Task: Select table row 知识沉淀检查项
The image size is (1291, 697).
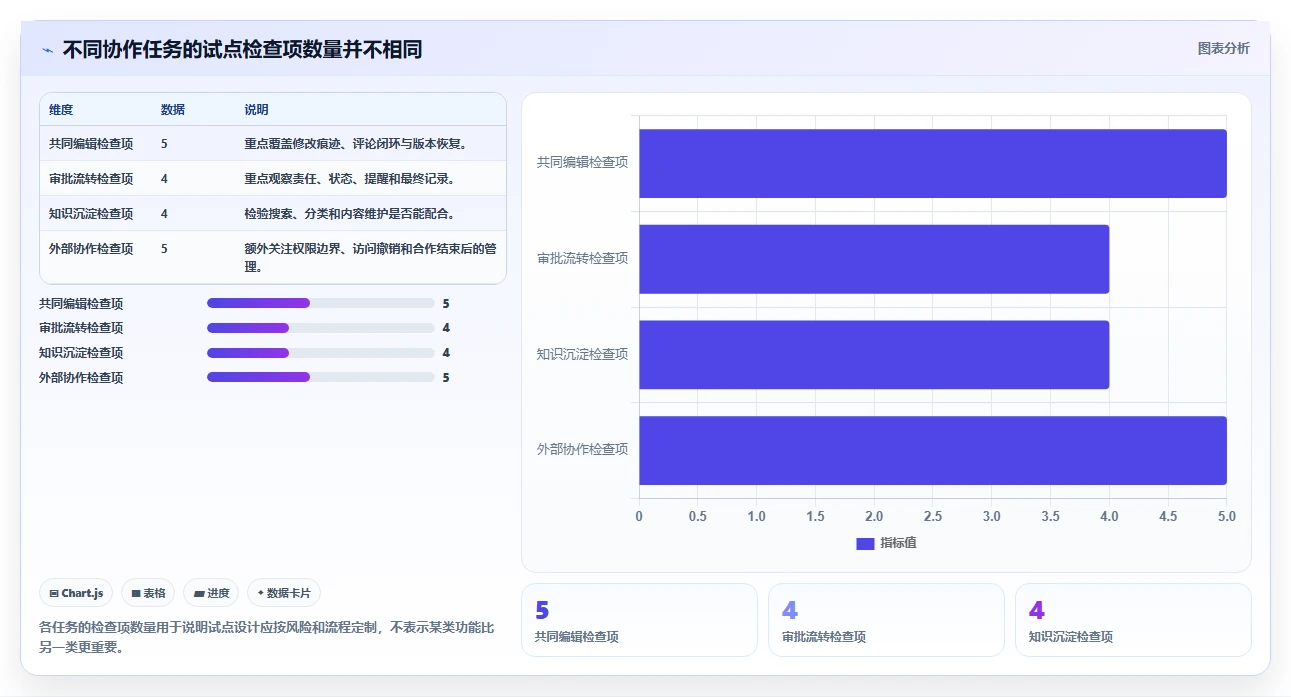Action: 273,214
